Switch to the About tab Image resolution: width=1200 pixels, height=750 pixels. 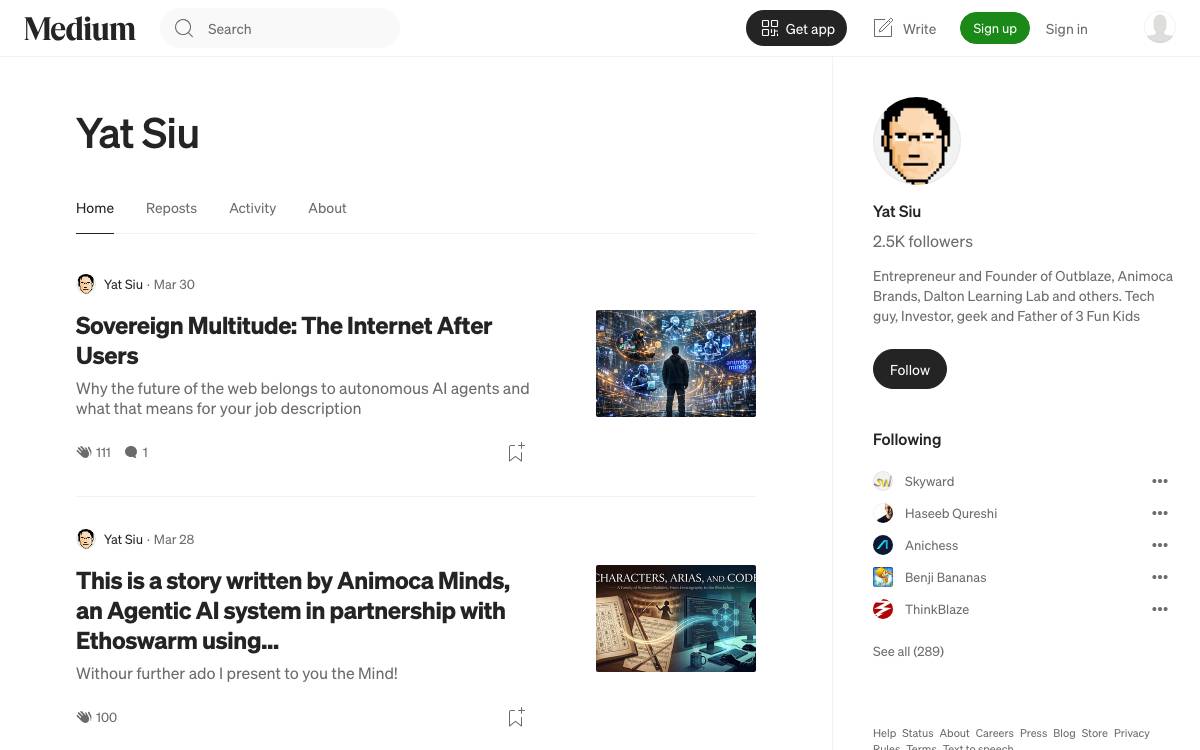tap(327, 208)
